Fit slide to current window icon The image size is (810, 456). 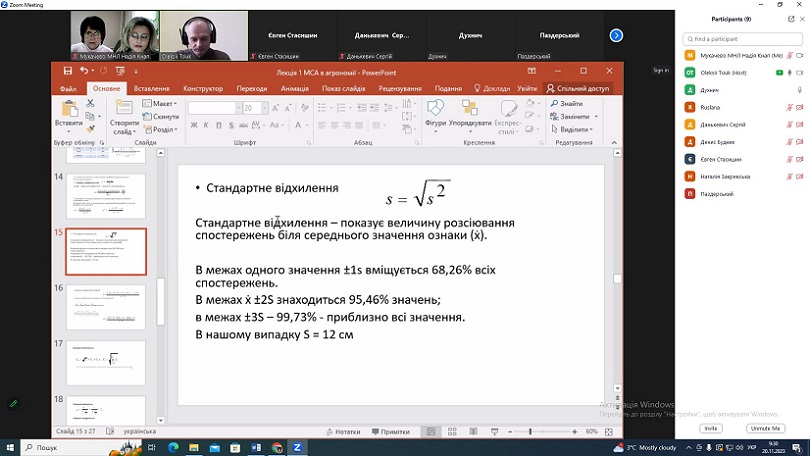click(609, 431)
